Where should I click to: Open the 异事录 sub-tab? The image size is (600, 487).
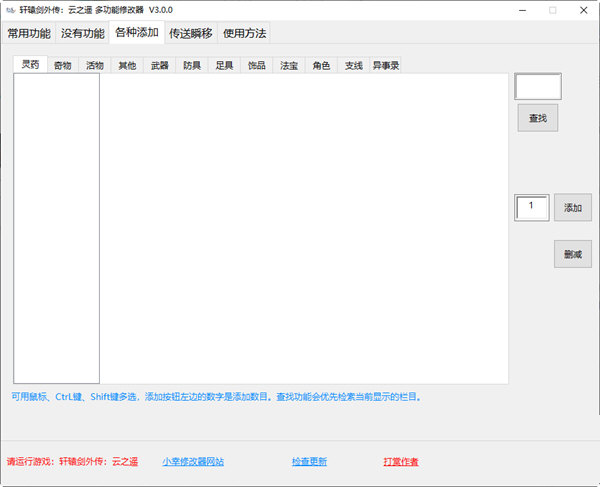click(386, 65)
